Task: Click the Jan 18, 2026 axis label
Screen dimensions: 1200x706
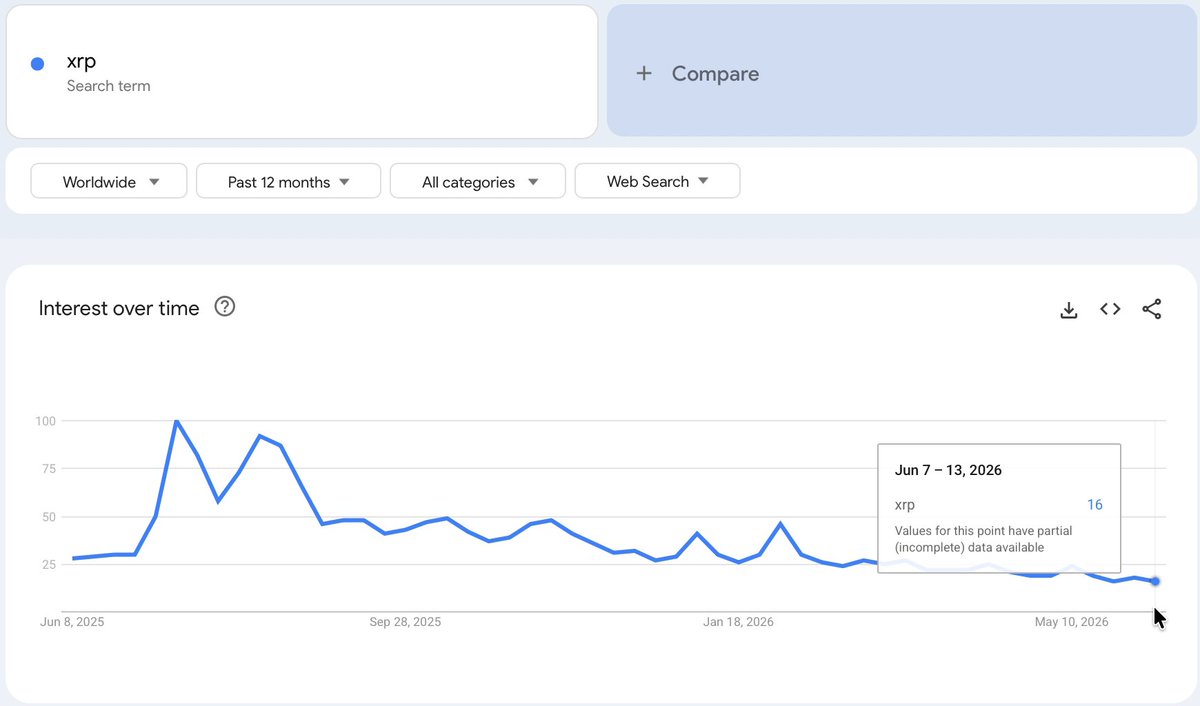Action: 738,622
